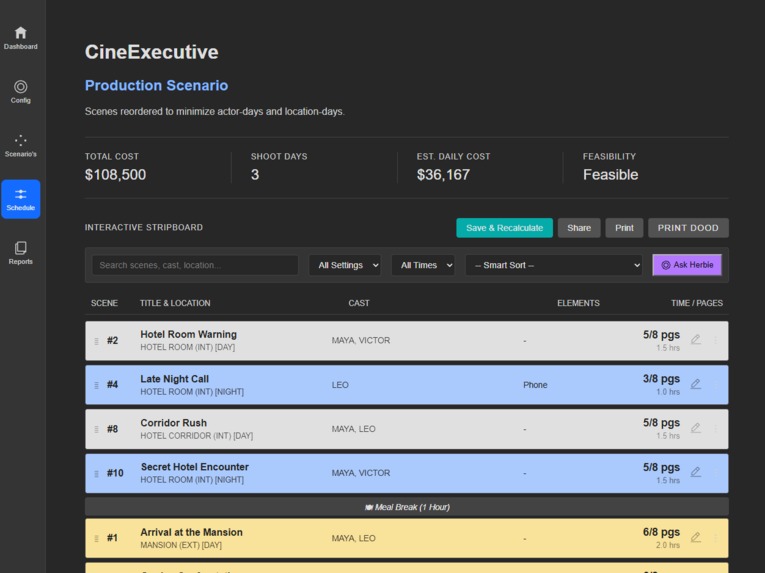Click the ELEMENTS column header

pos(578,303)
